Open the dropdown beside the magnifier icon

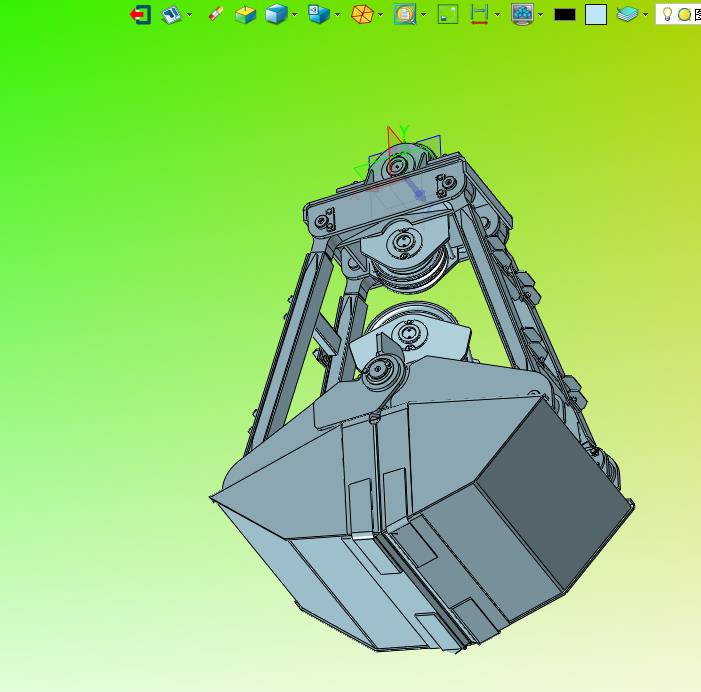point(423,15)
